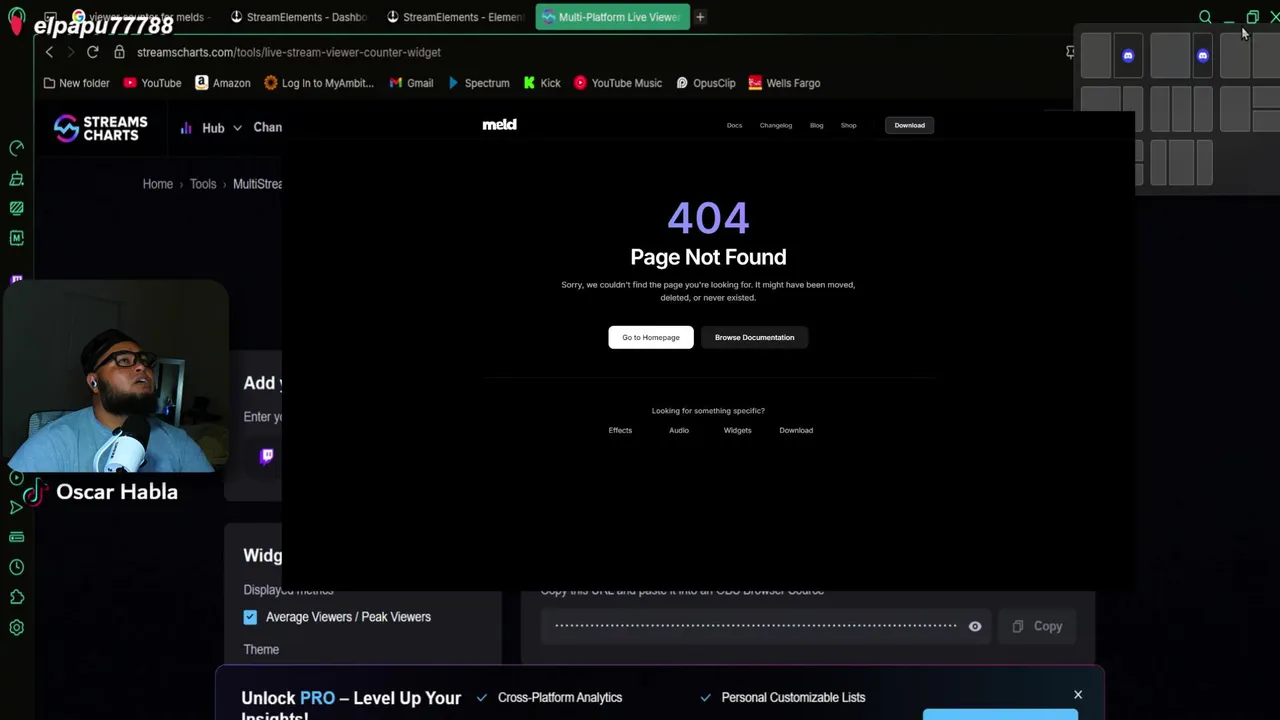Go to Home breadcrumb link

[x=157, y=184]
